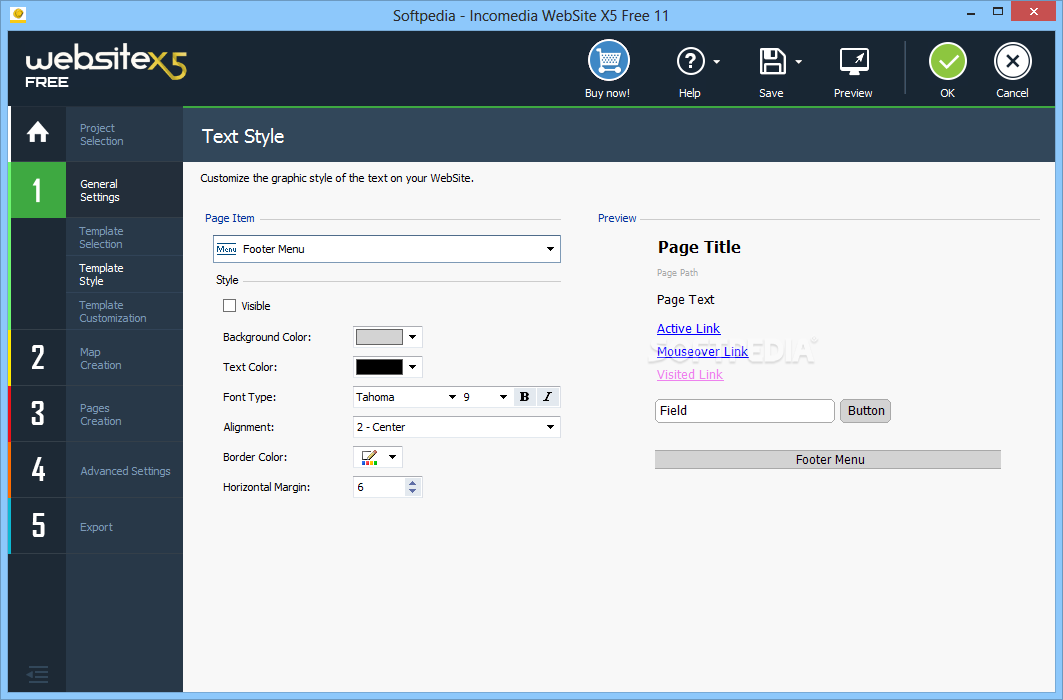The height and width of the screenshot is (700, 1063).
Task: Open the Help question mark icon
Action: 690,62
